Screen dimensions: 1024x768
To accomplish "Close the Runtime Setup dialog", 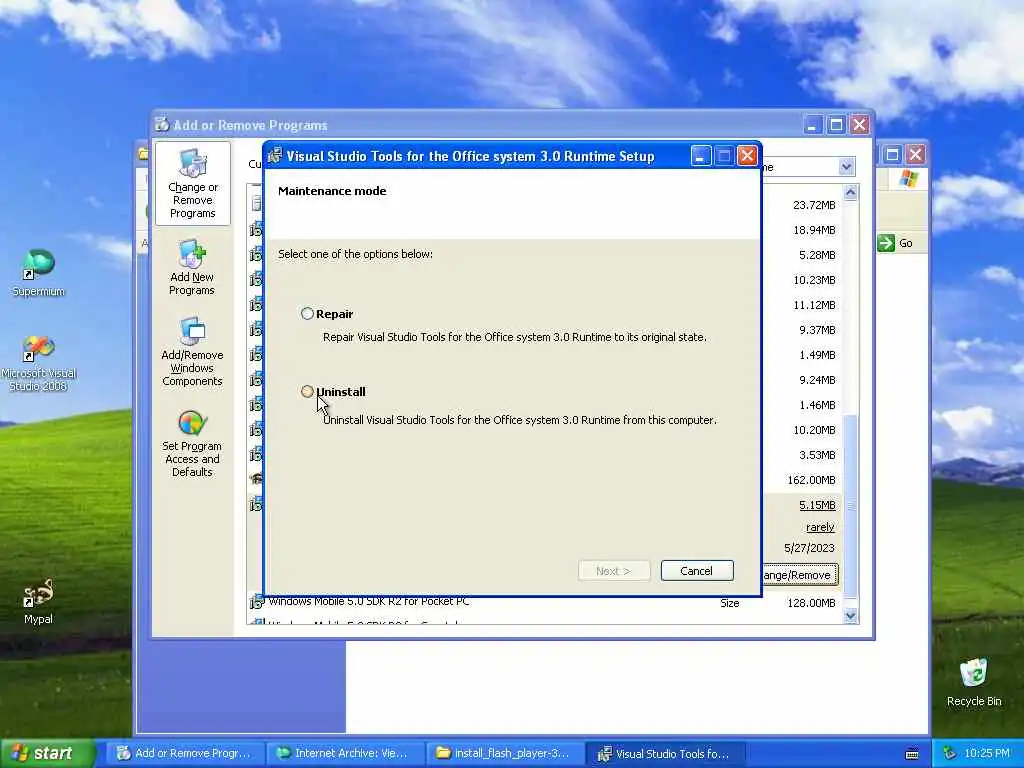I will [x=747, y=155].
